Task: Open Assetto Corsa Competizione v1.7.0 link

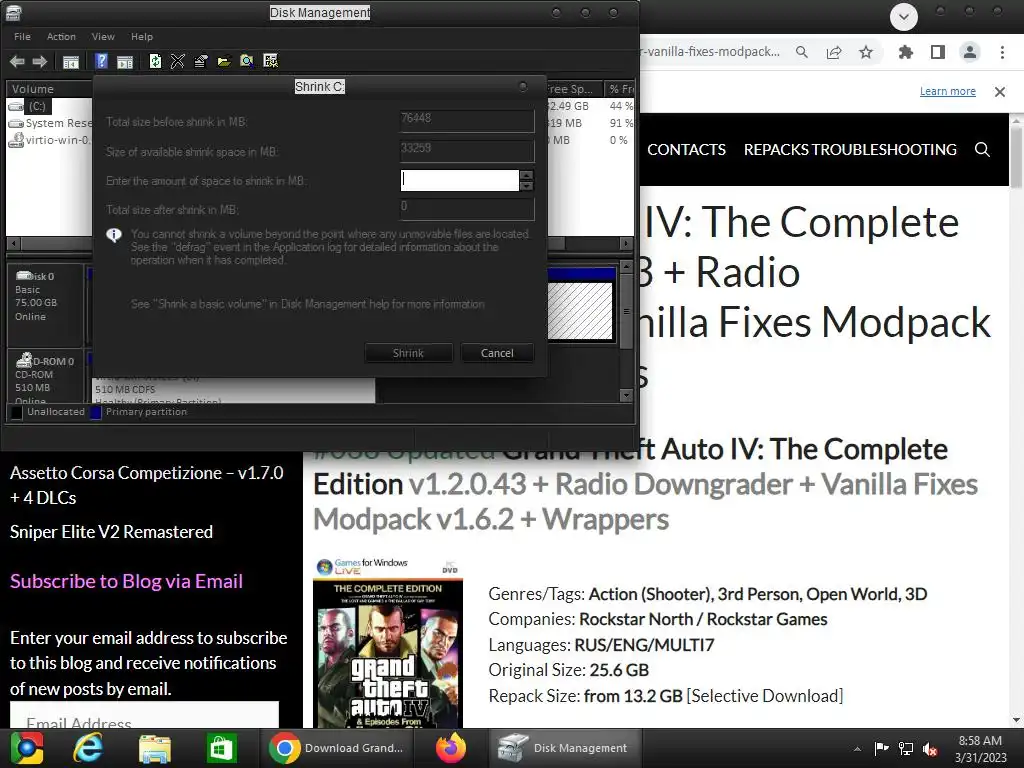Action: (147, 485)
